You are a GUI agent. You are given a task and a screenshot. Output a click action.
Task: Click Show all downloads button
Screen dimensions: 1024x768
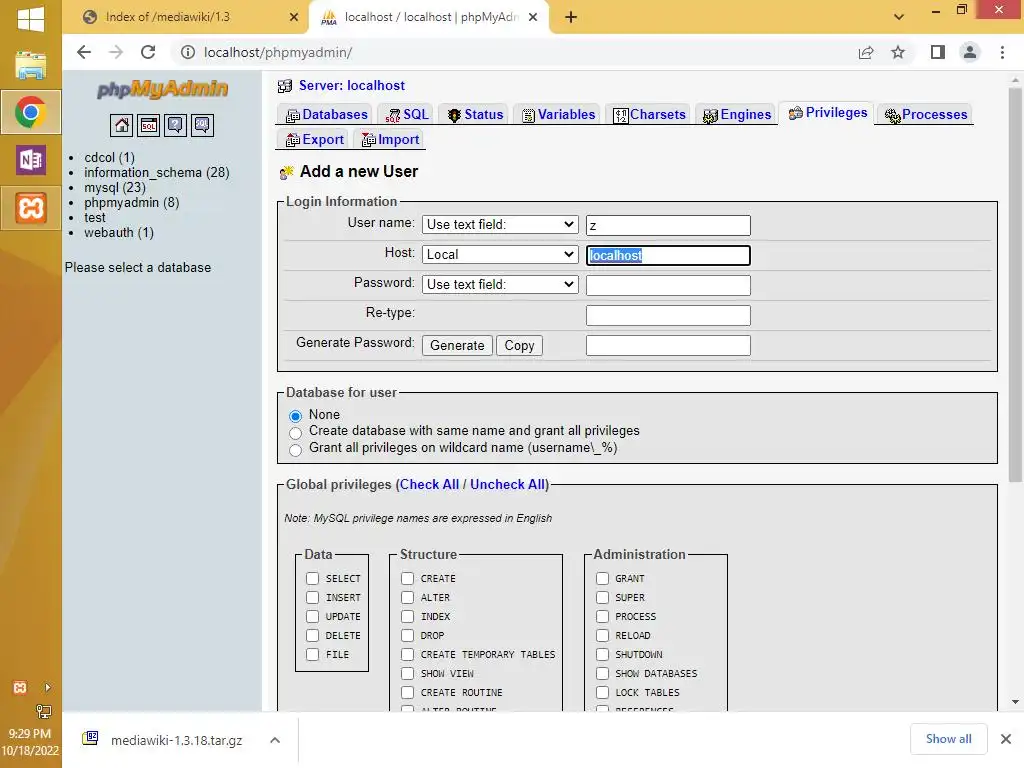[x=948, y=739]
